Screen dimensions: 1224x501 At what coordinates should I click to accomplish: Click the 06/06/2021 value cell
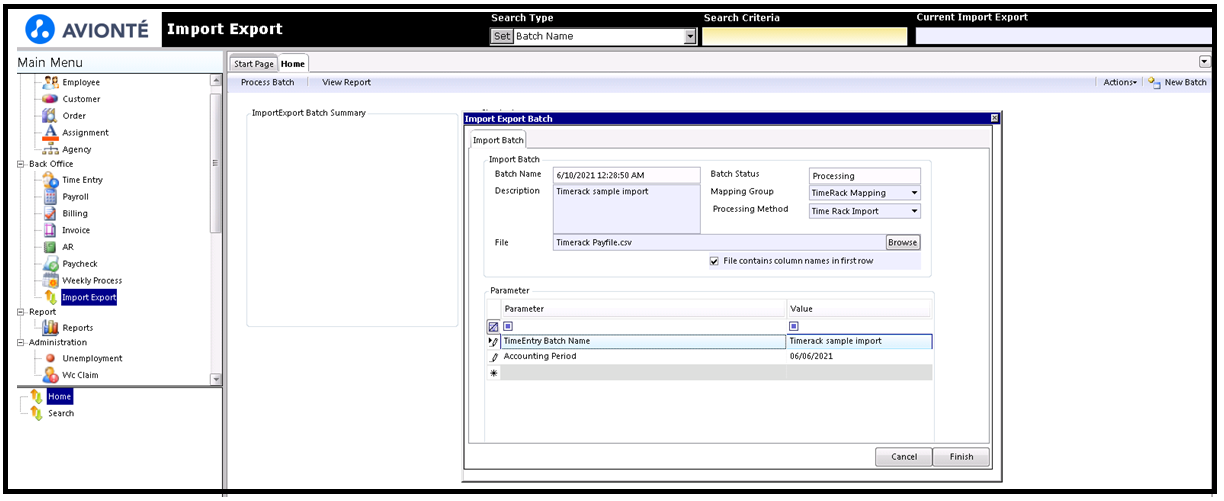[x=860, y=356]
